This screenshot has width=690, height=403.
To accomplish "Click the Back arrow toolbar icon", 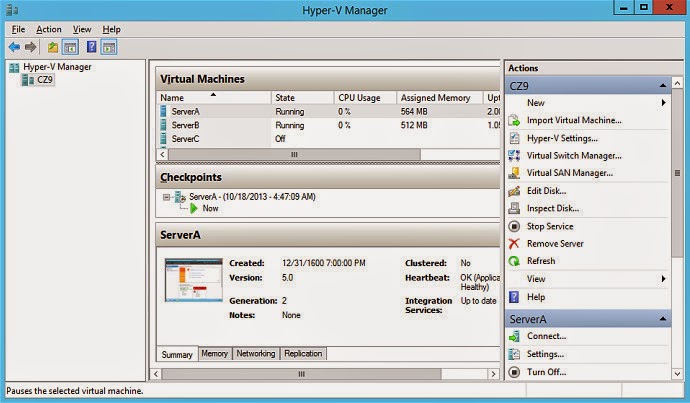I will pyautogui.click(x=15, y=47).
